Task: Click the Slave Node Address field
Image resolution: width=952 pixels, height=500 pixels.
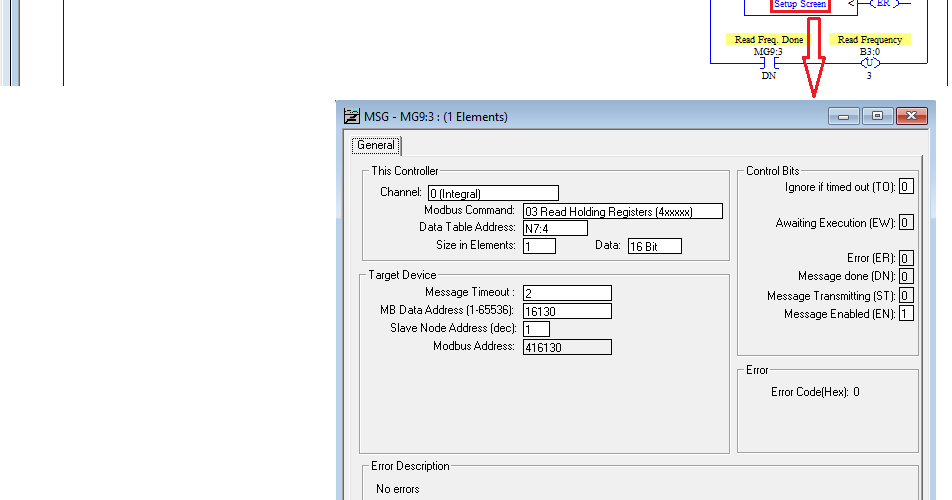Action: pos(536,329)
